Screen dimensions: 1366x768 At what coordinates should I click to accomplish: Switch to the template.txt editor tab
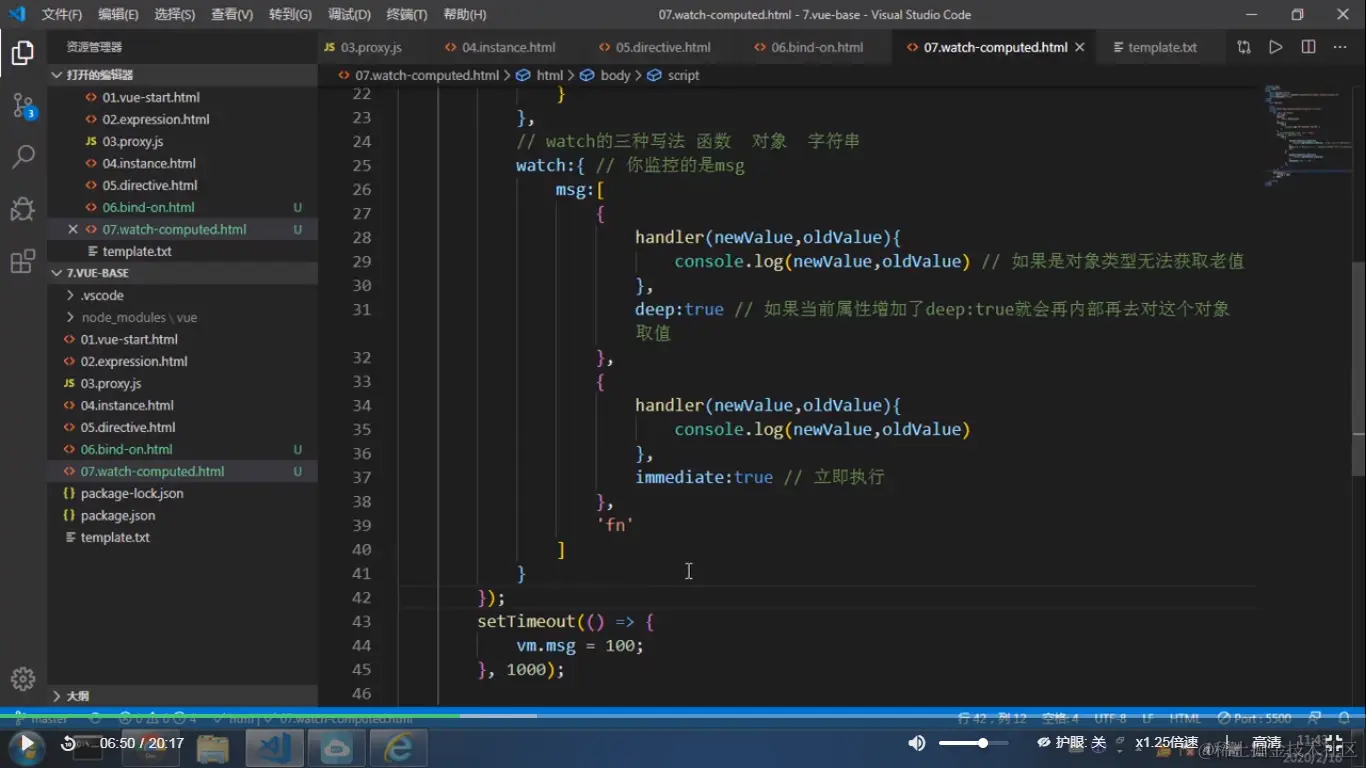(1162, 47)
